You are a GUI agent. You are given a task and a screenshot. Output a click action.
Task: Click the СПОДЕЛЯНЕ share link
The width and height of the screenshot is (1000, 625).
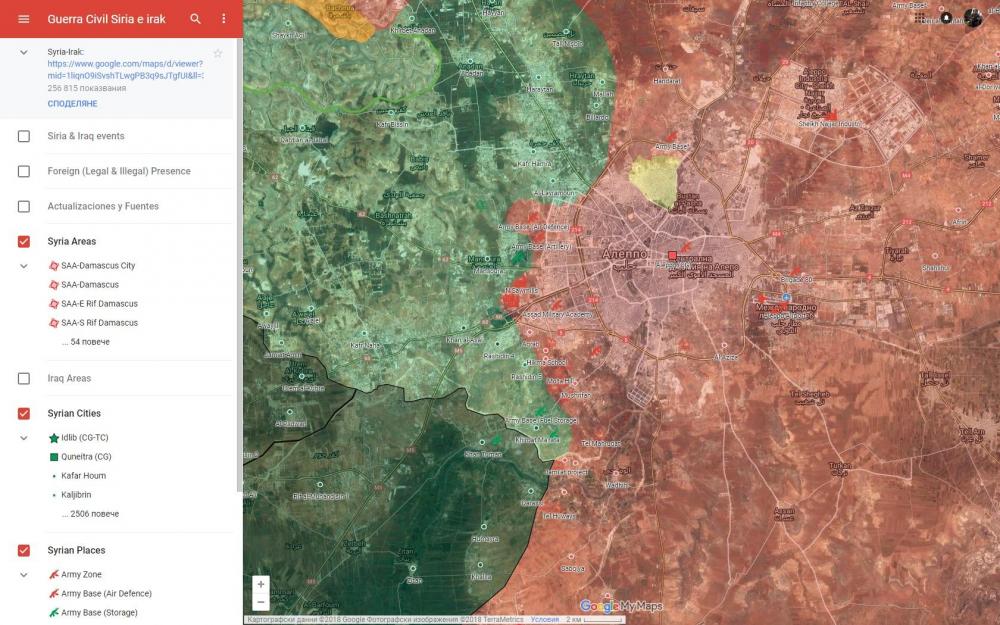click(72, 103)
